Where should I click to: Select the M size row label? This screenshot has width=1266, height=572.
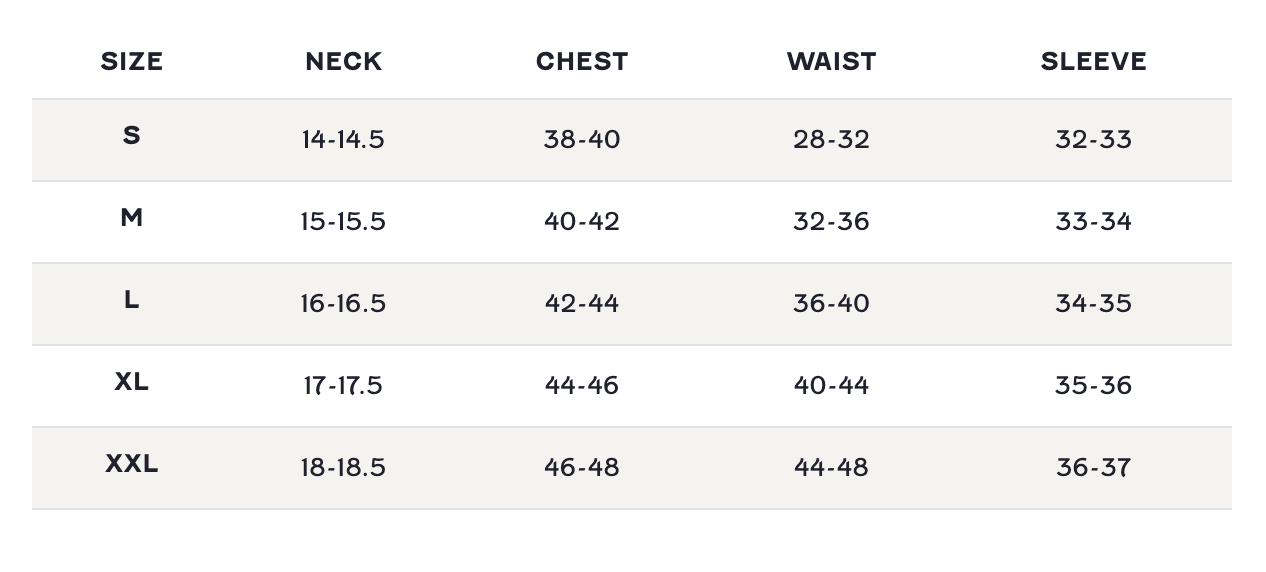pyautogui.click(x=132, y=218)
